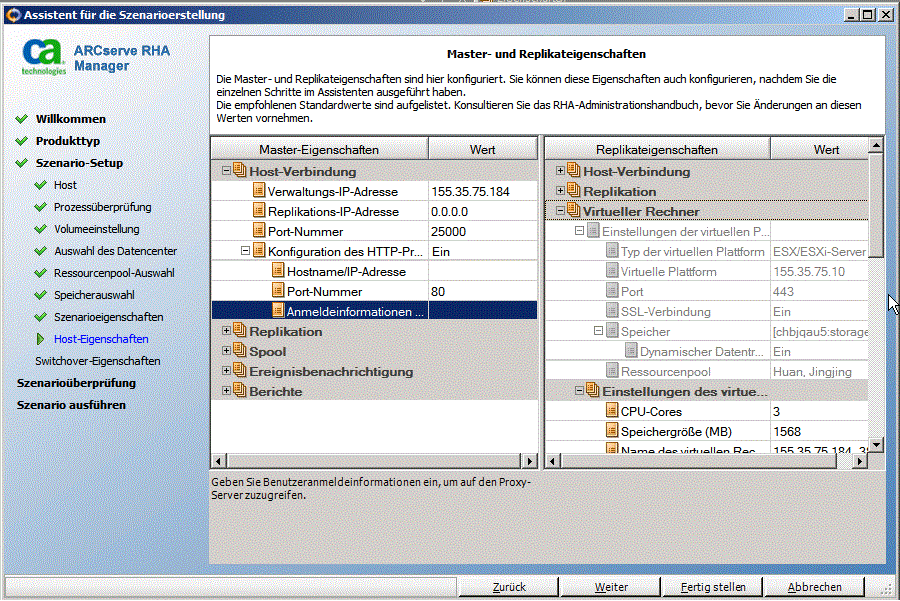Open the Szenarioeigenschaften wizard step

[x=108, y=317]
